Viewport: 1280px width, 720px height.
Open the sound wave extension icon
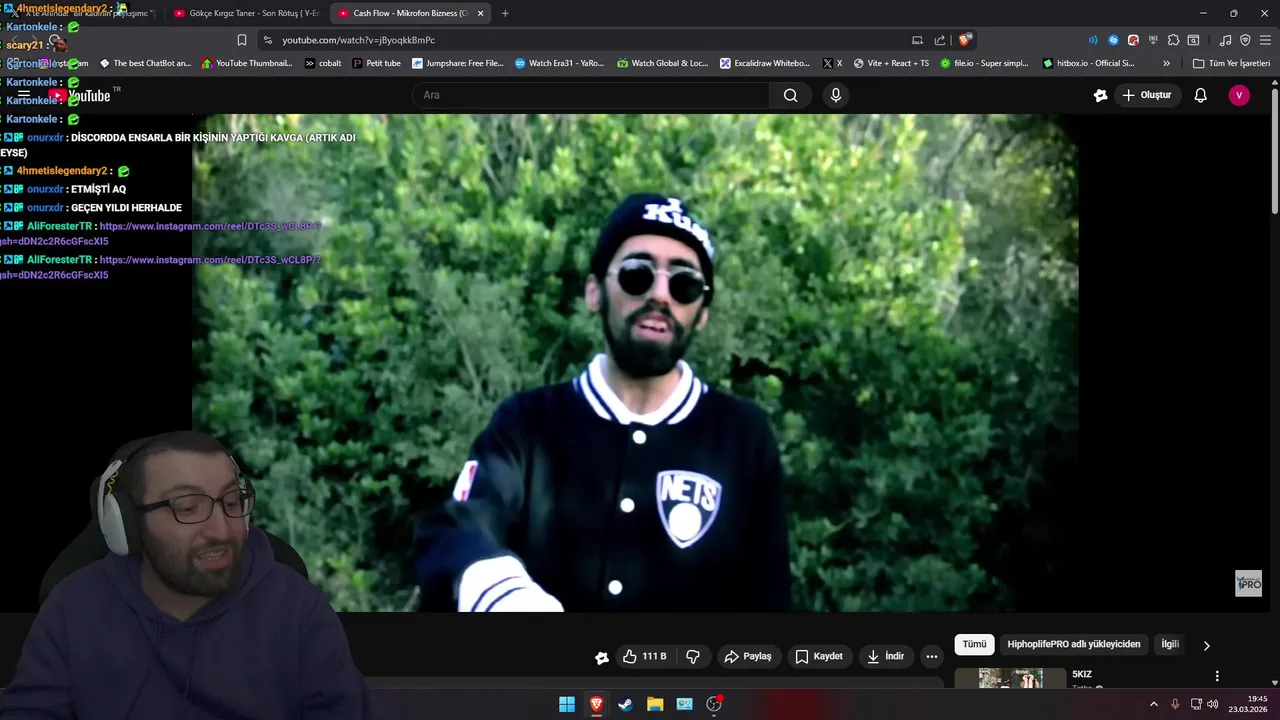(x=1093, y=40)
